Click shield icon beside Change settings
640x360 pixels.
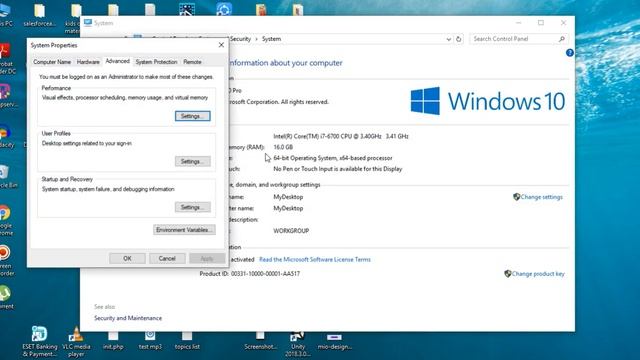[516, 197]
